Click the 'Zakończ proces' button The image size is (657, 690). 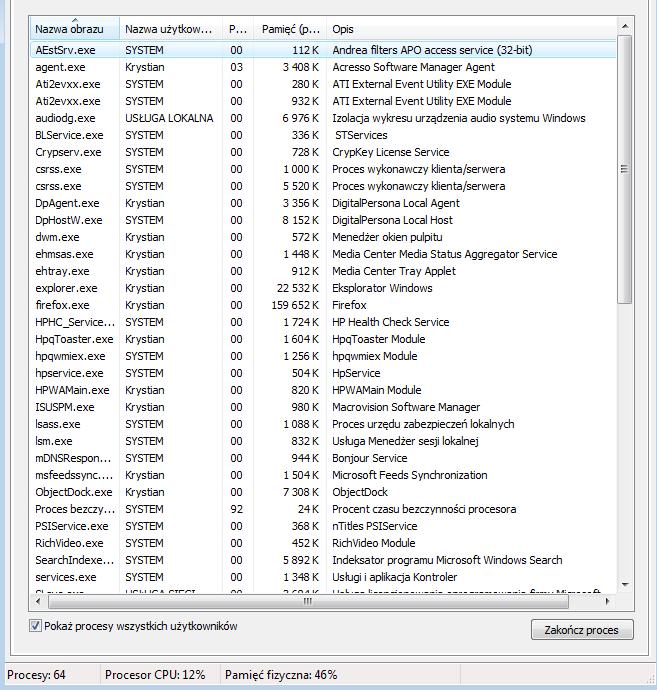(582, 630)
